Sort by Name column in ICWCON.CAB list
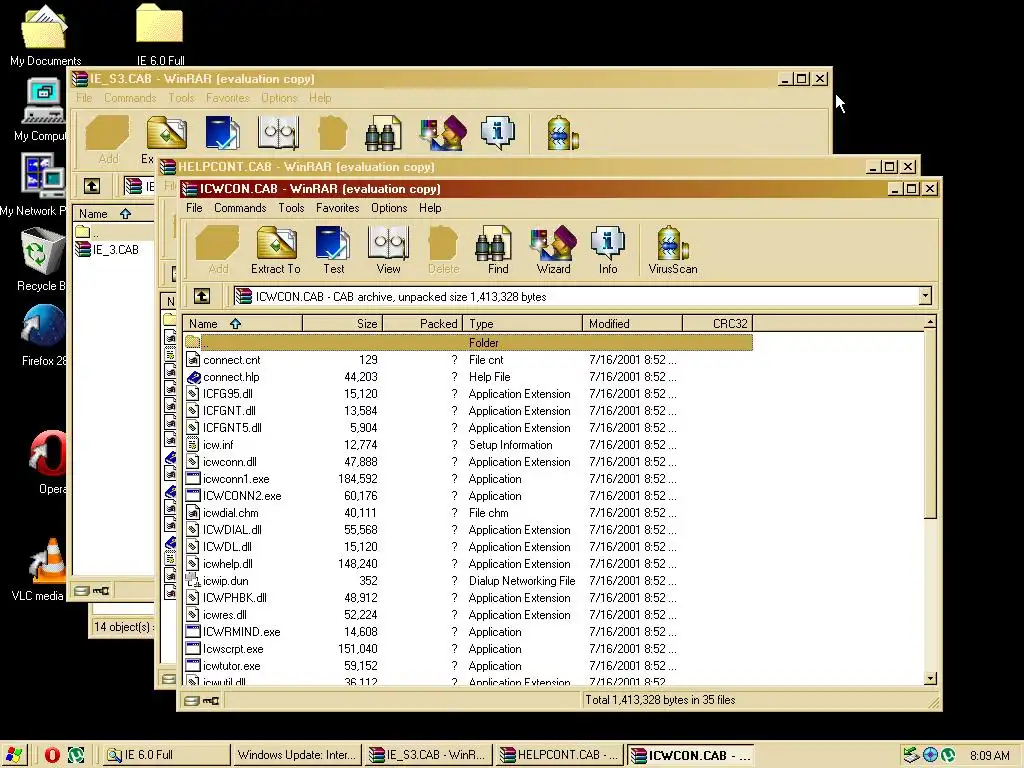 click(x=242, y=323)
